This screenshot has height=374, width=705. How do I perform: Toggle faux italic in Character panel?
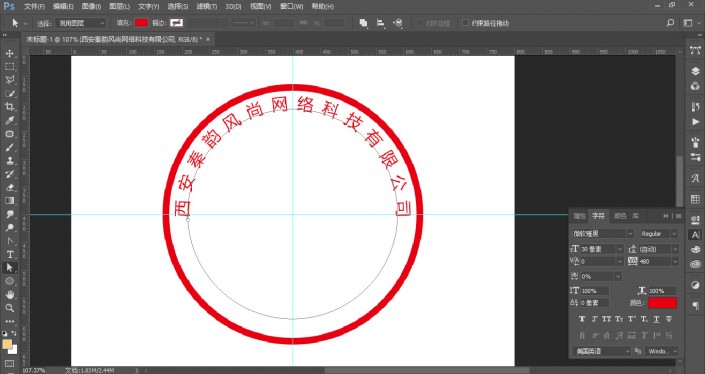tap(594, 319)
